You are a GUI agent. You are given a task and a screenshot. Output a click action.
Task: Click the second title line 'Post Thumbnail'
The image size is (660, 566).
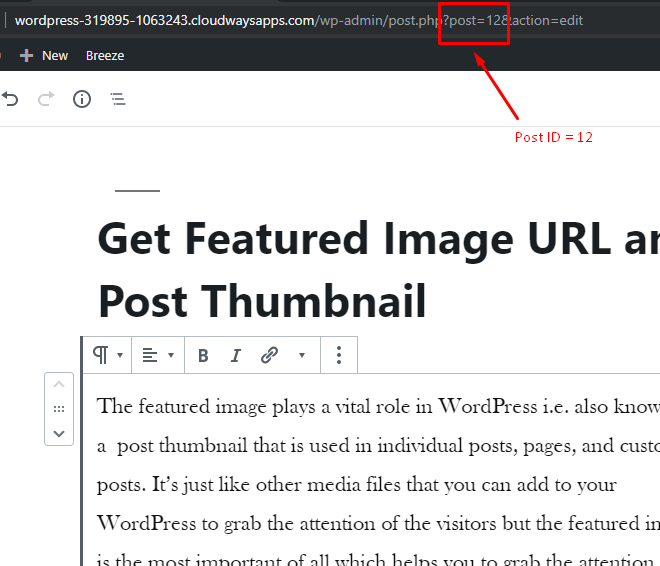coord(262,301)
